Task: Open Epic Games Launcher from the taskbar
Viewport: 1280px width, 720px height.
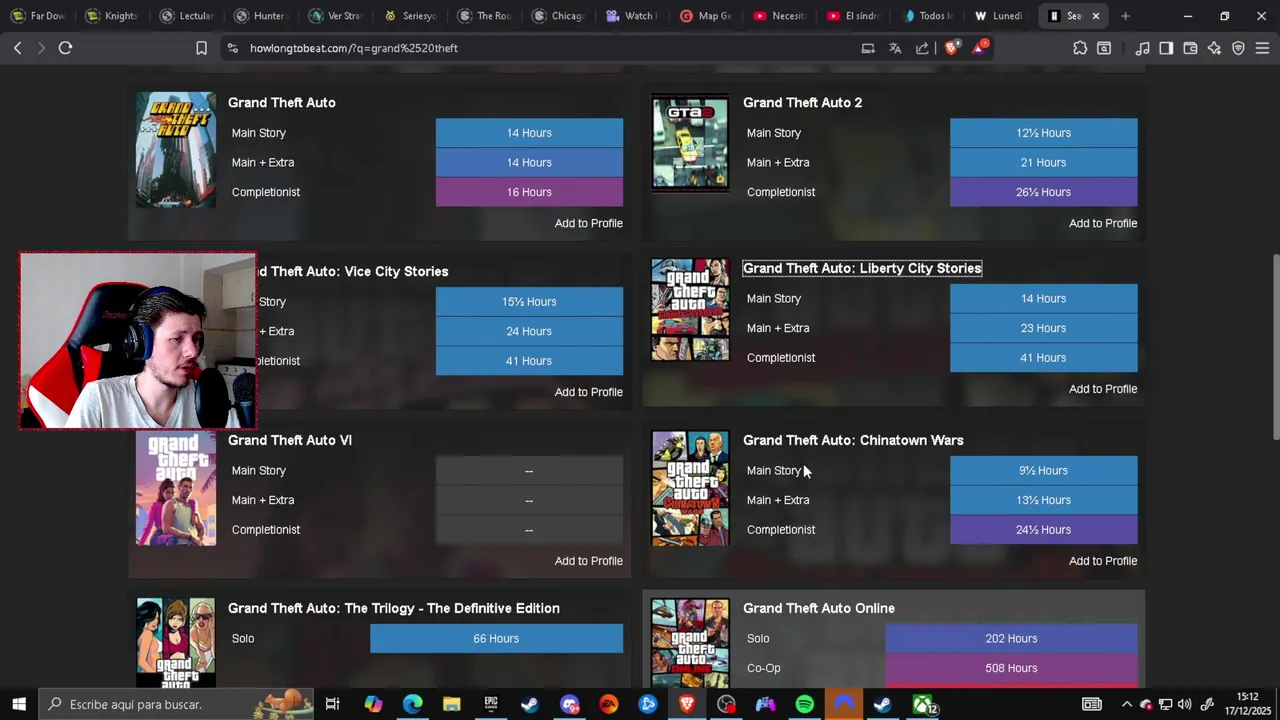Action: (491, 704)
